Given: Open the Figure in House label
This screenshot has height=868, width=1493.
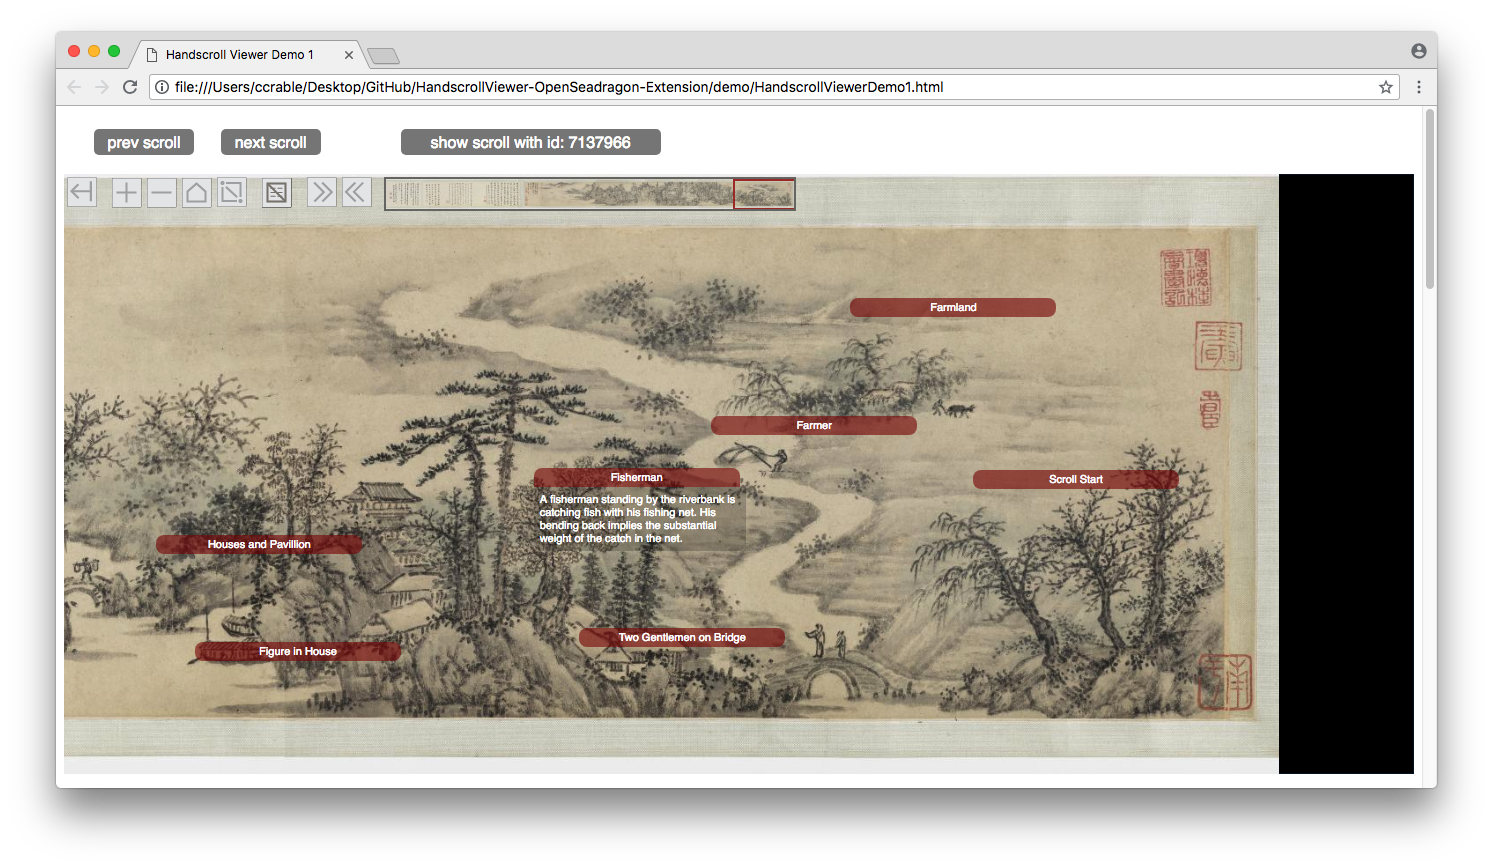Looking at the screenshot, I should point(298,651).
